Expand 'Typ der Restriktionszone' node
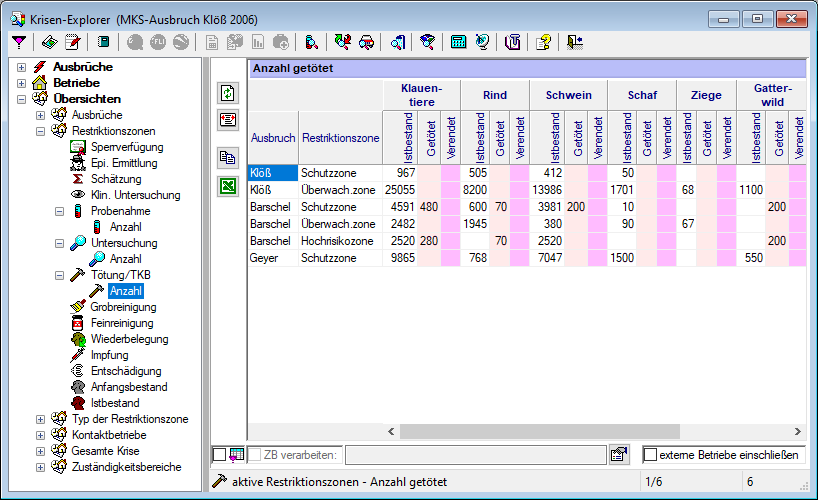 40,420
